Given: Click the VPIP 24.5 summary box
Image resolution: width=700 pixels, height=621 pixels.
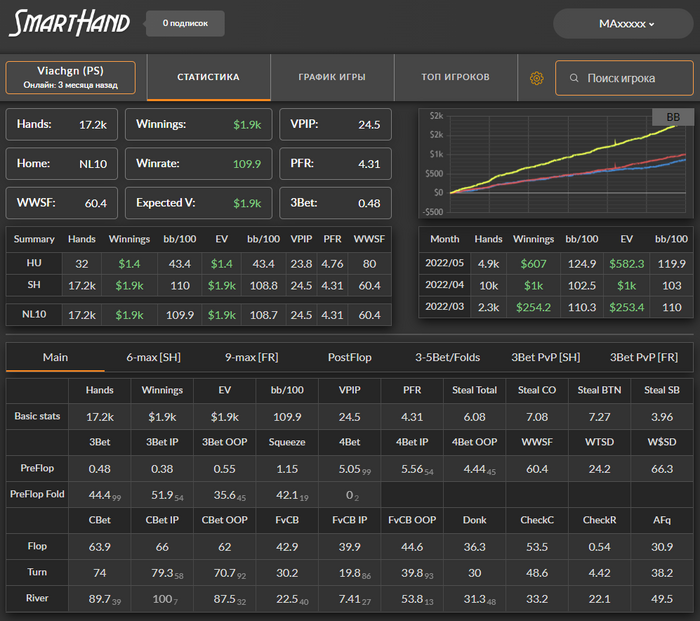Looking at the screenshot, I should [335, 124].
